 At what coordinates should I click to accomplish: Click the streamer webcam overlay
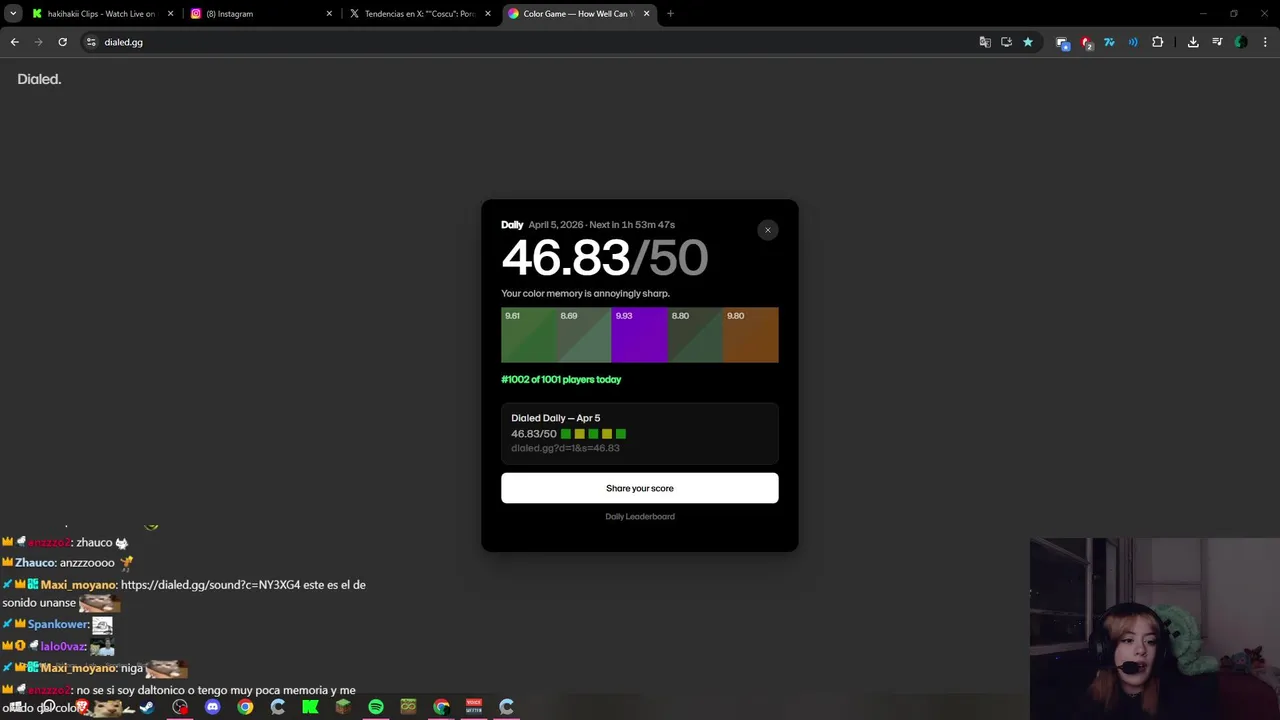click(x=1155, y=629)
